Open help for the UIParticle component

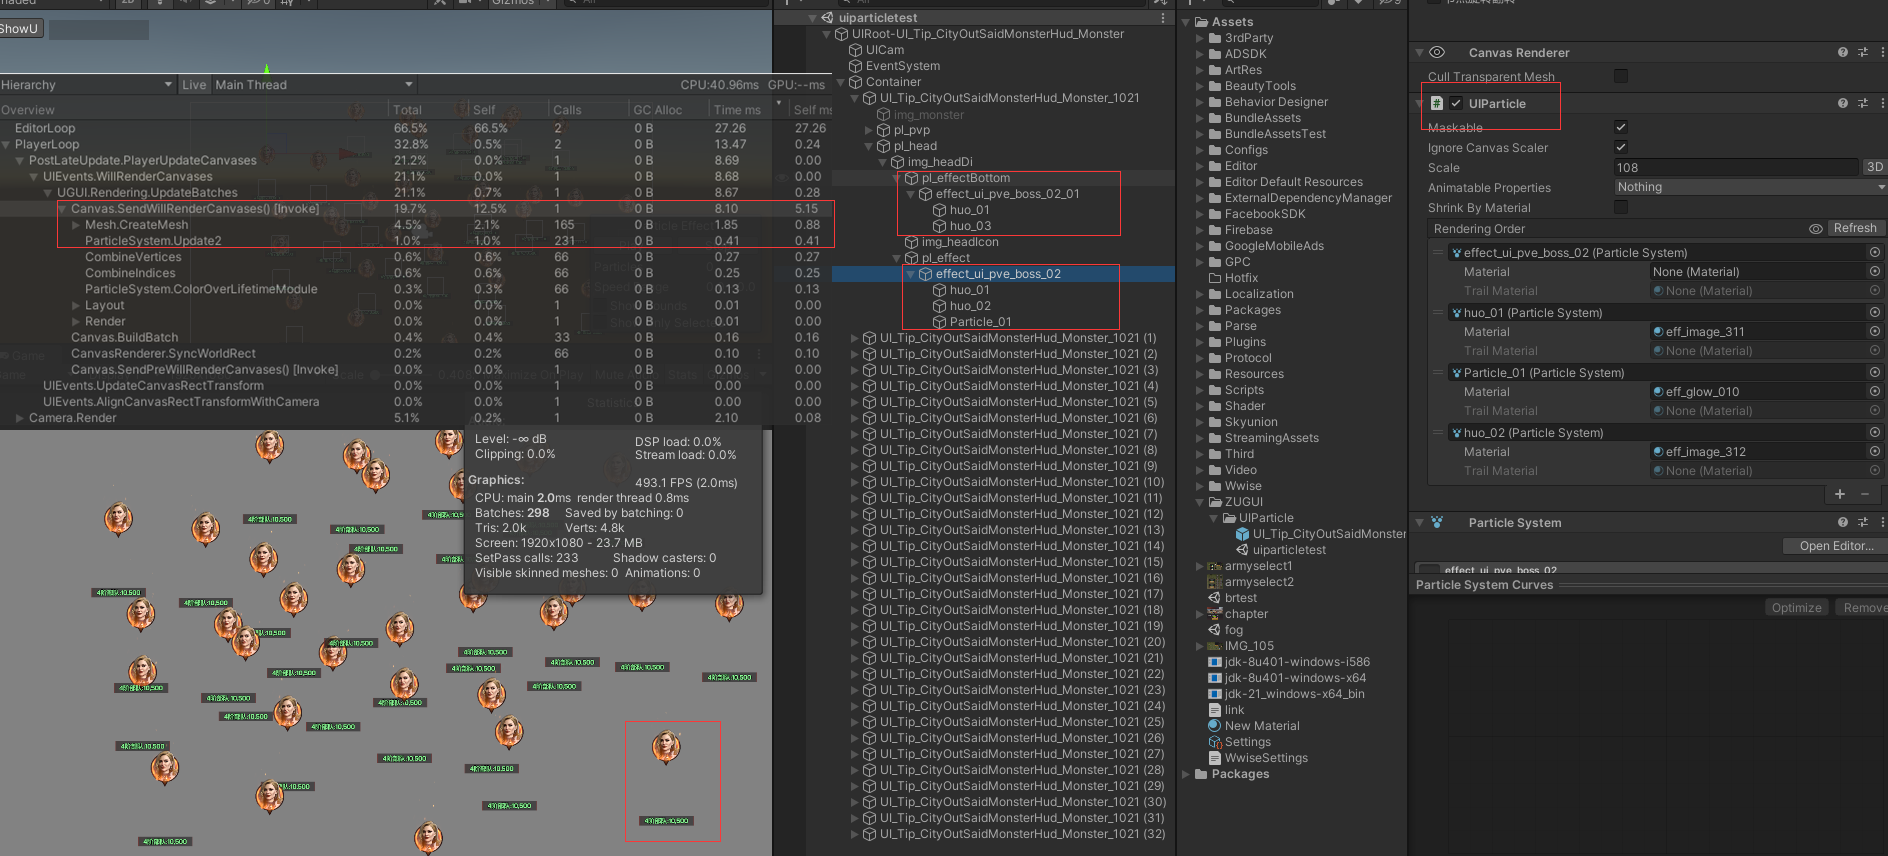click(1842, 103)
